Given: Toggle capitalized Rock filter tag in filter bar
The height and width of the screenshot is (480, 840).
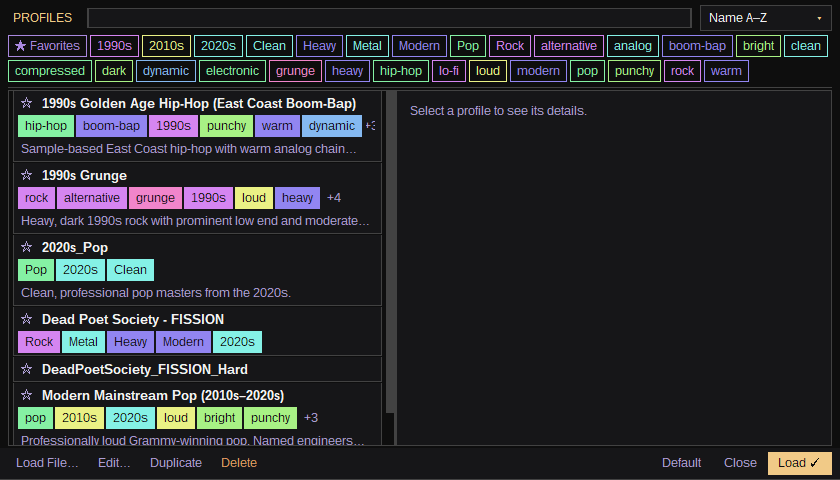Looking at the screenshot, I should [x=510, y=46].
